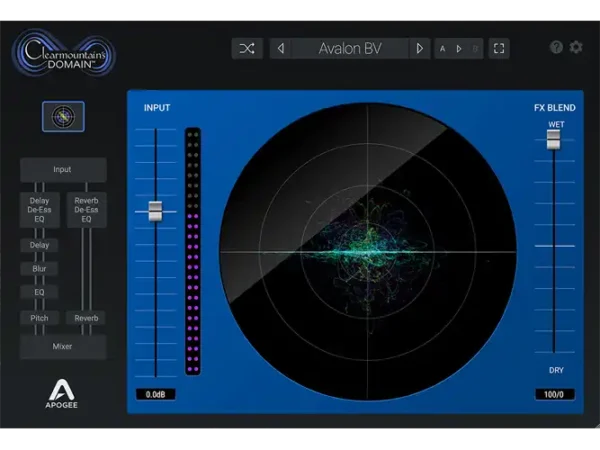
Task: Open the Delay module
Action: (39, 245)
